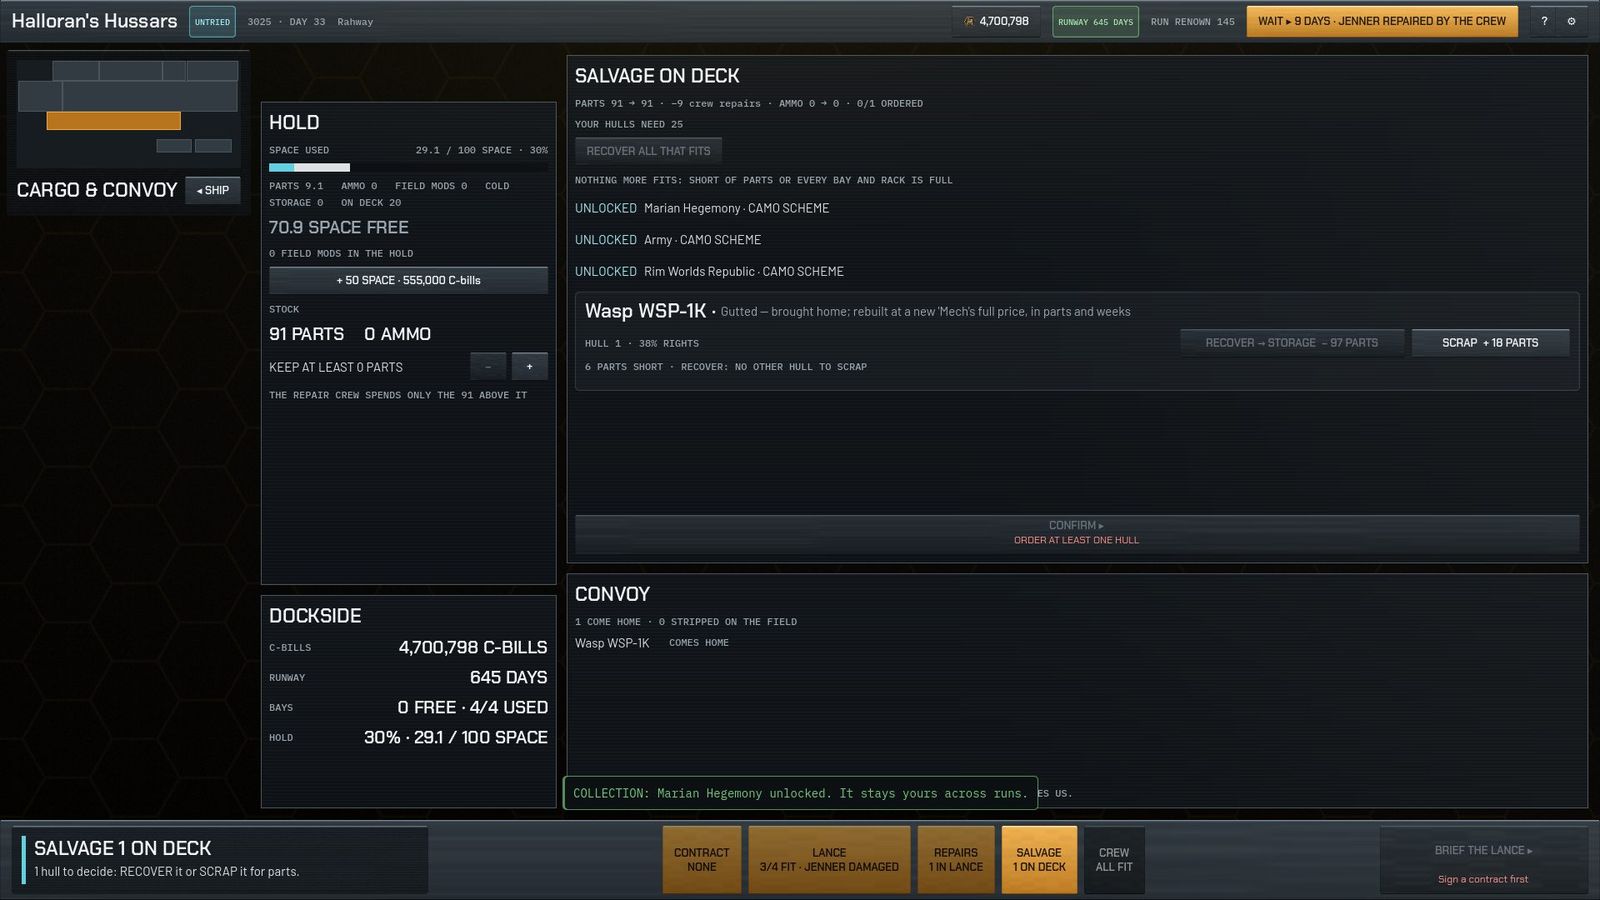Open the LANCE 3/4 FIT tab
This screenshot has width=1600, height=900.
(x=829, y=860)
